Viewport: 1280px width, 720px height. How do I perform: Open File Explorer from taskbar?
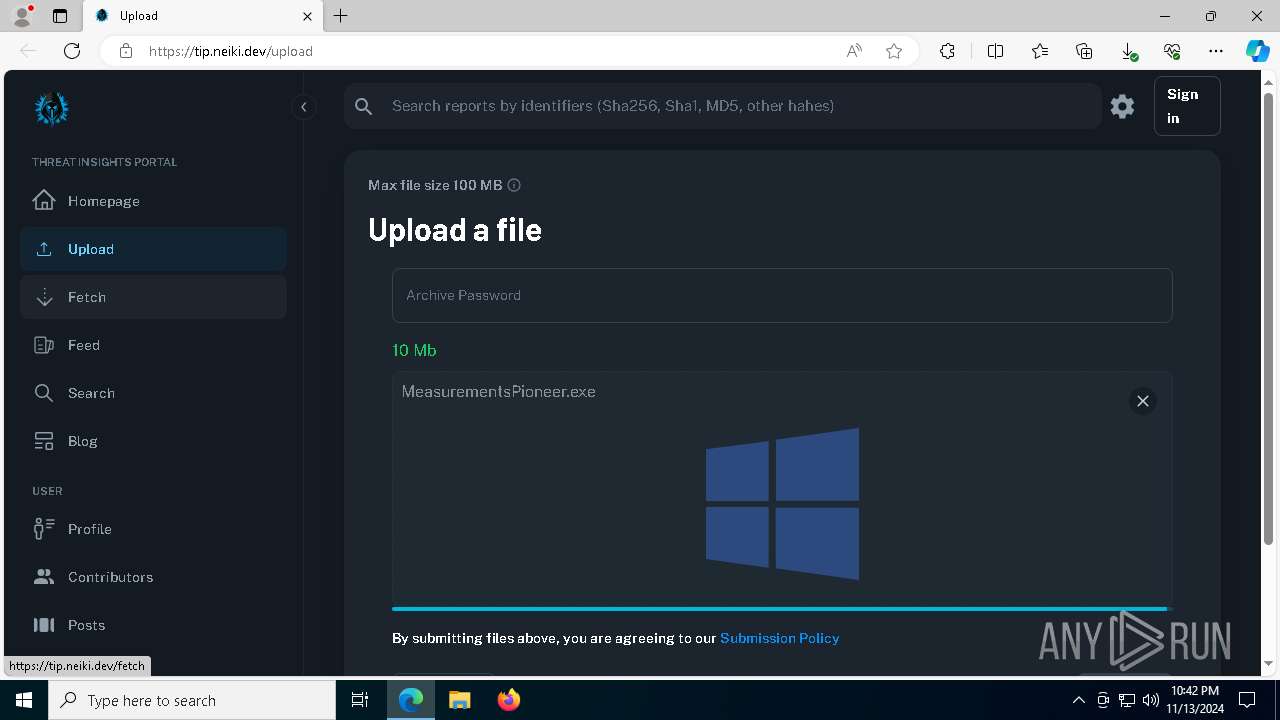[x=460, y=700]
